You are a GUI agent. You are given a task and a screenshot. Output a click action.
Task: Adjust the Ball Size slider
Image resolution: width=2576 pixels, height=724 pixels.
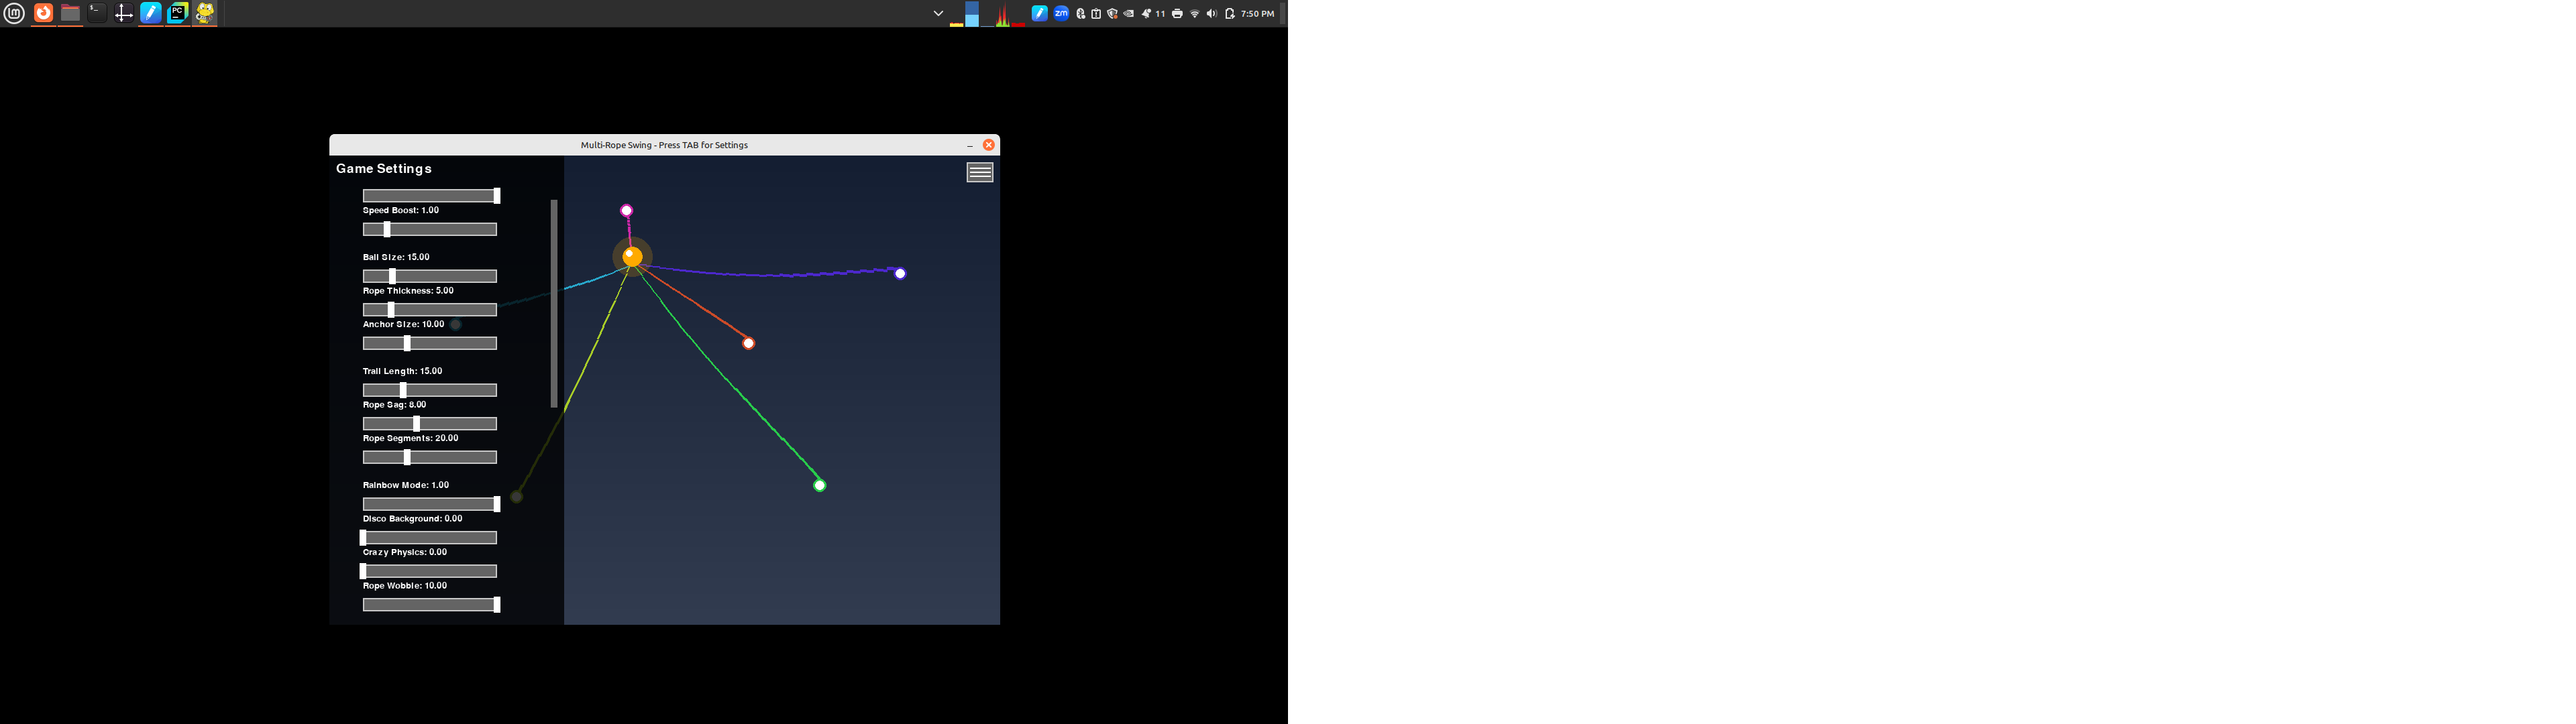tap(430, 276)
